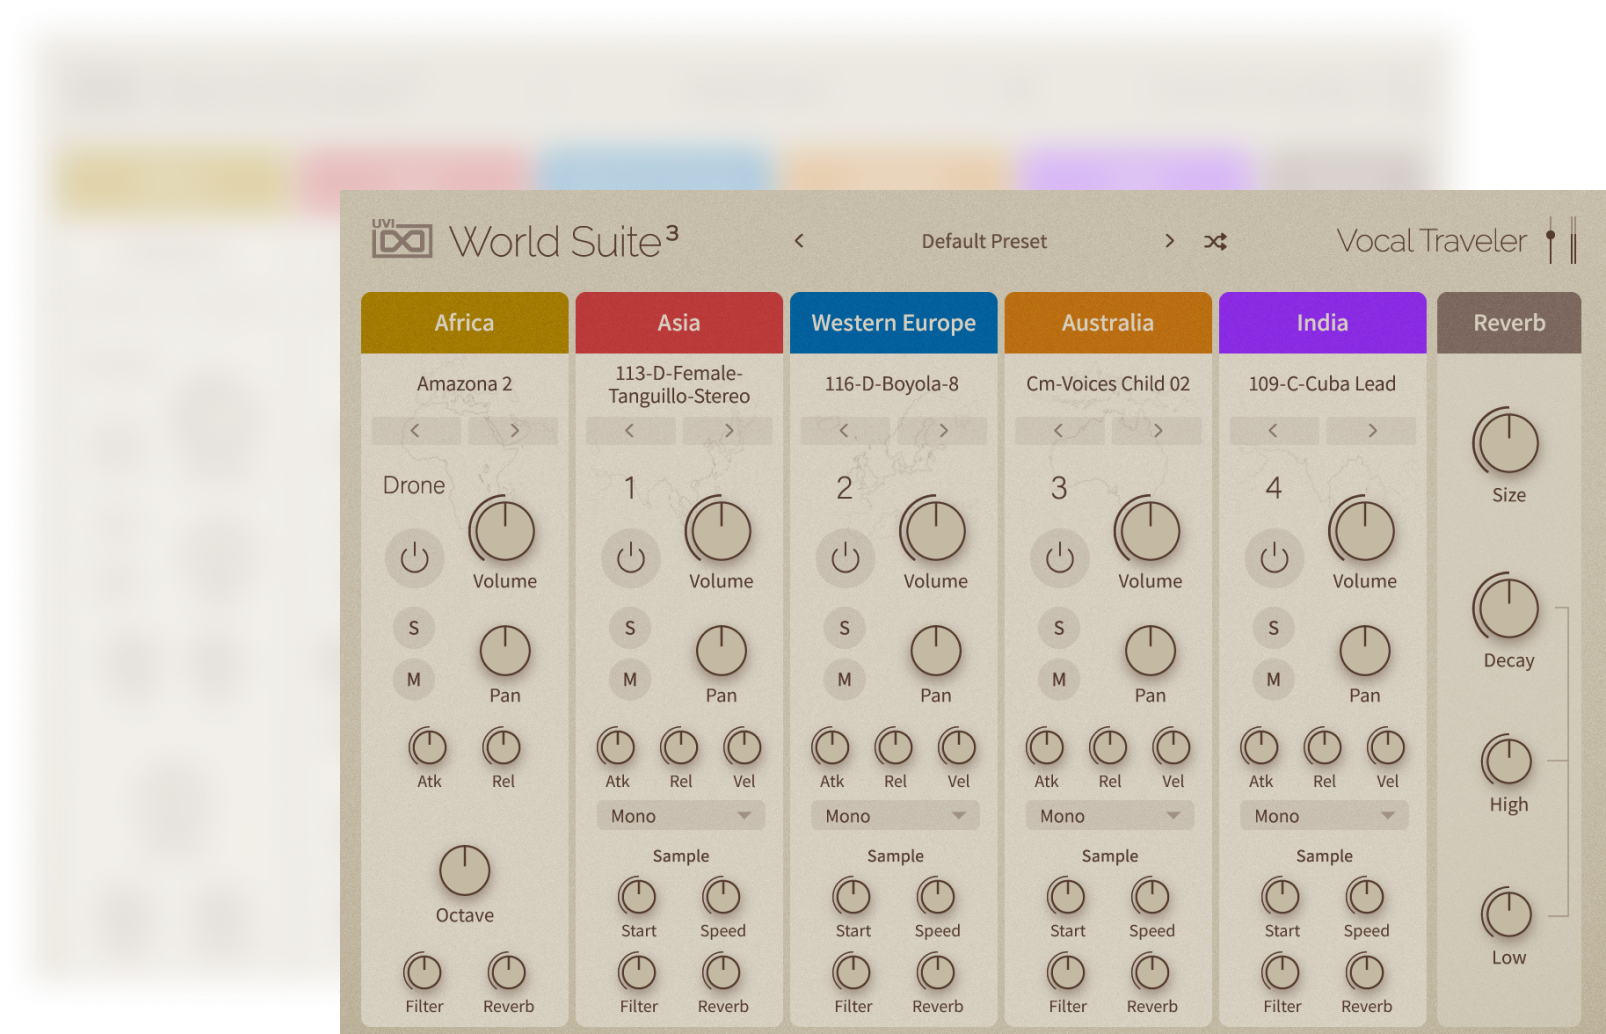
Task: Select next sample after 116-D-Boyola-8
Action: pyautogui.click(x=942, y=431)
